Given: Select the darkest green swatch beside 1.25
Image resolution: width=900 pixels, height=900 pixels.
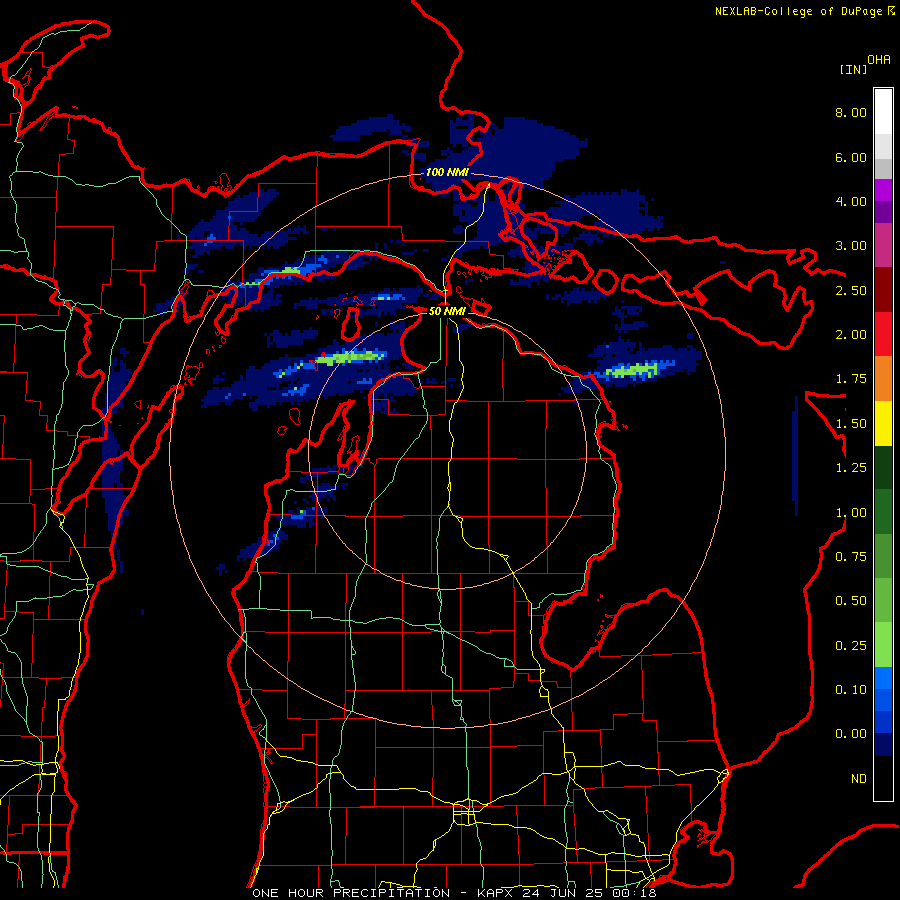Looking at the screenshot, I should [x=883, y=468].
